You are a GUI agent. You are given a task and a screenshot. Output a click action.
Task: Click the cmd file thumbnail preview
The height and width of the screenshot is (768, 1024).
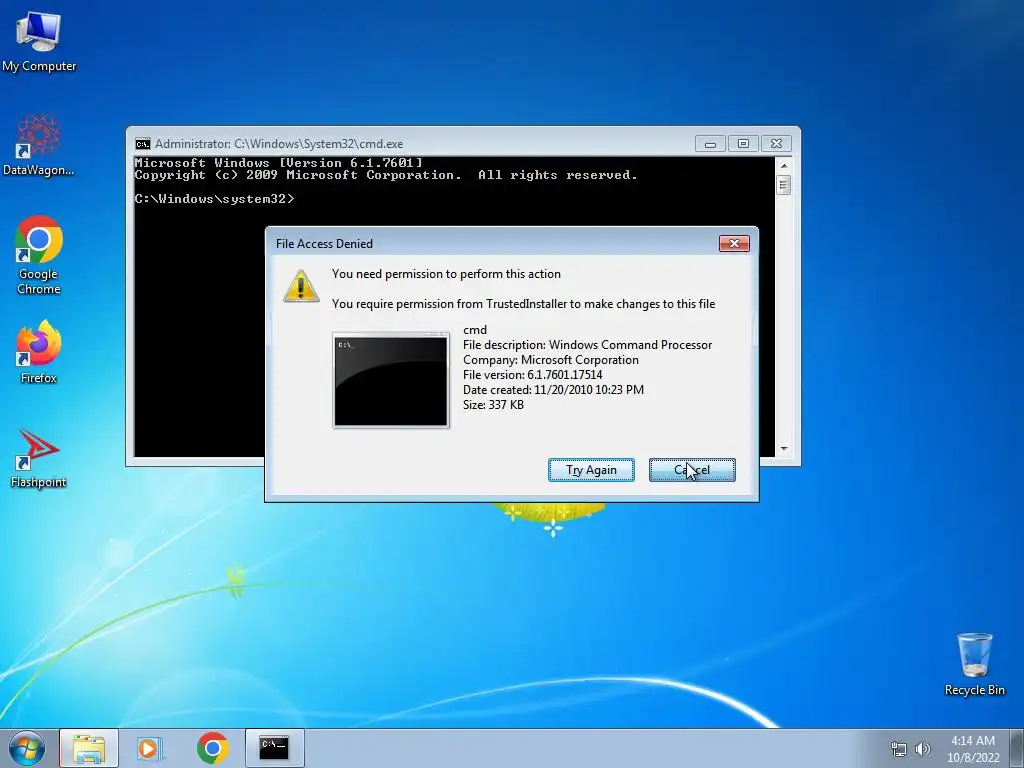391,381
